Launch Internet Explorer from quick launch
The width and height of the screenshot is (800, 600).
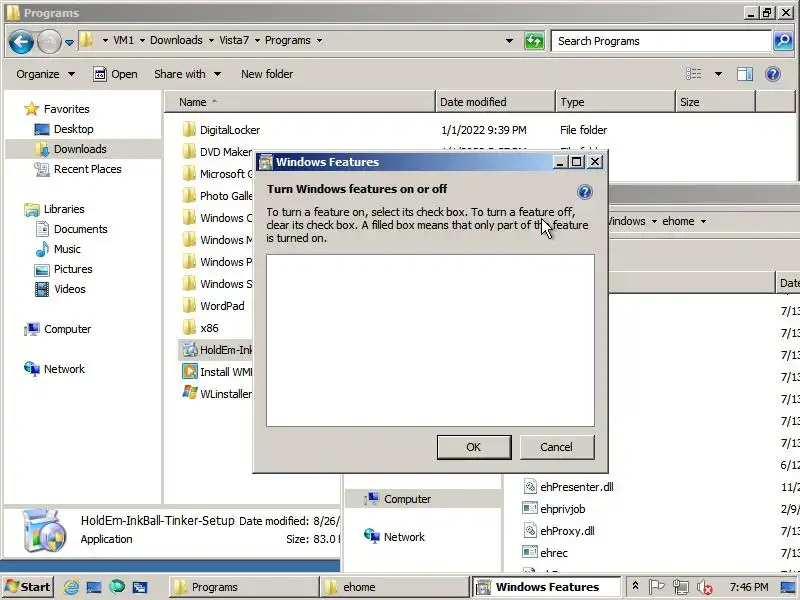[70, 587]
